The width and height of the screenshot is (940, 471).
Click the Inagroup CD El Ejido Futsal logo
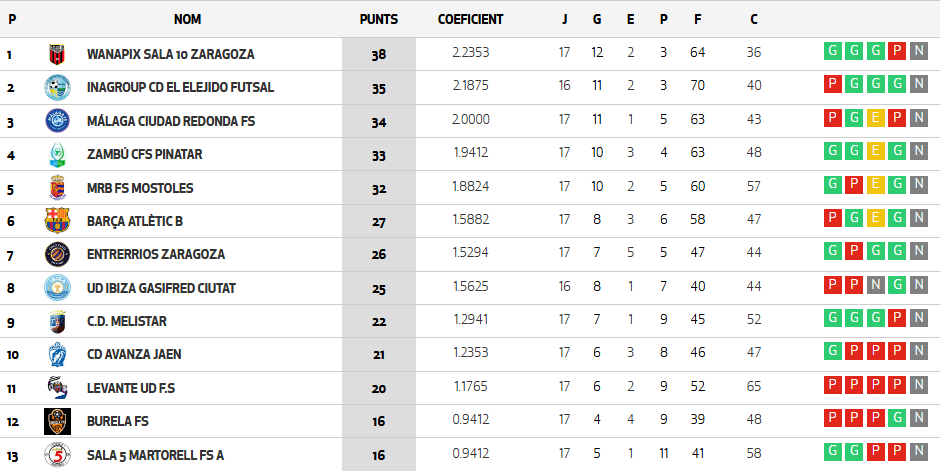click(57, 87)
